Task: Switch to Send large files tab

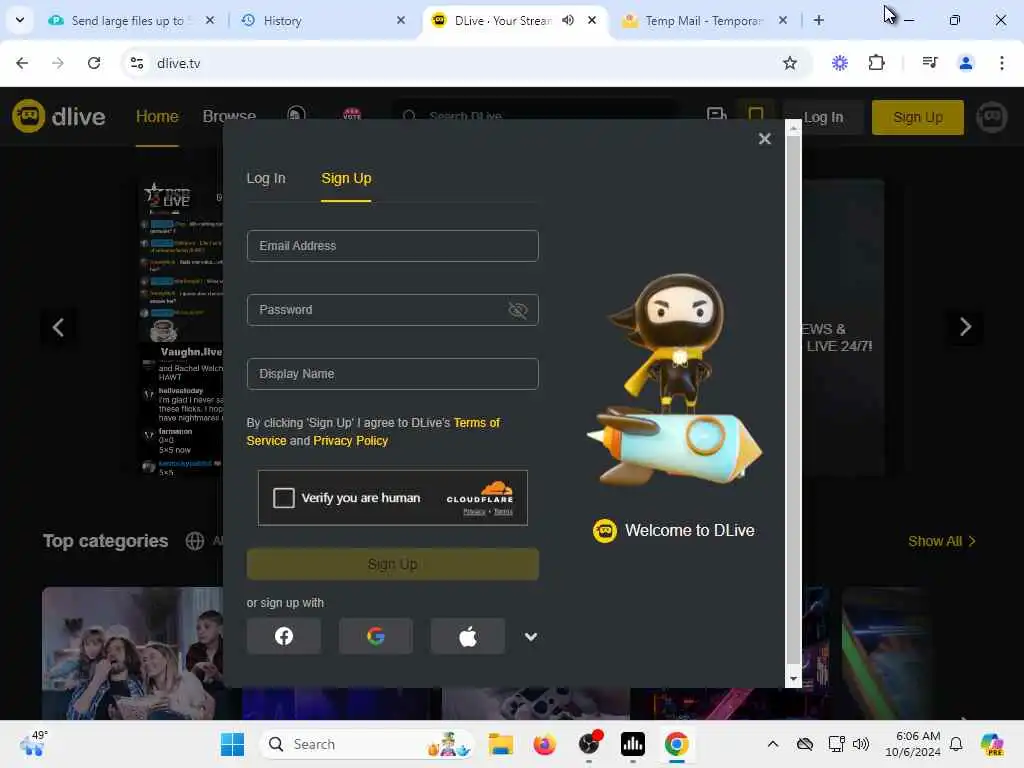Action: coord(129,20)
